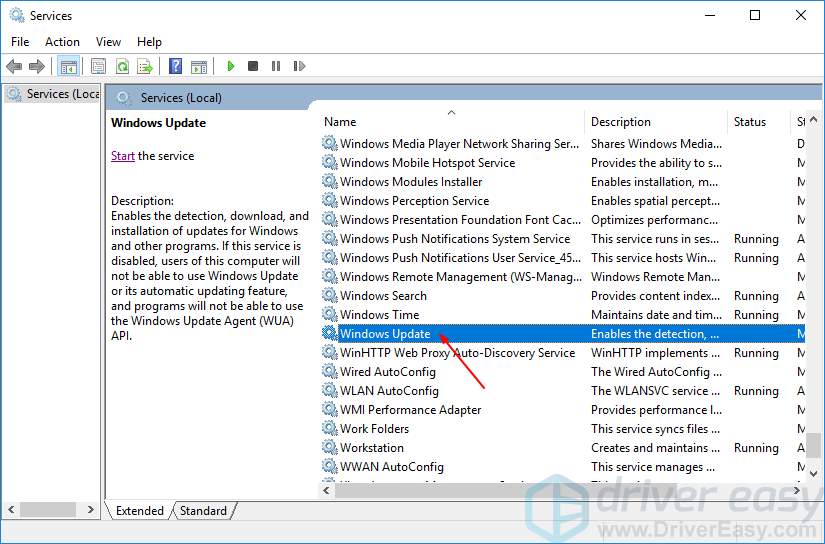Select WinHTTP Web Proxy Auto-Discovery Service
This screenshot has height=544, width=825.
[562, 352]
